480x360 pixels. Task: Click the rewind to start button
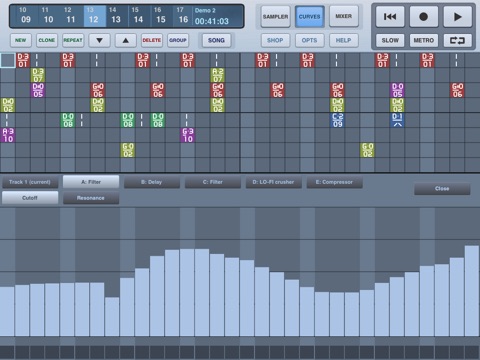[x=390, y=17]
